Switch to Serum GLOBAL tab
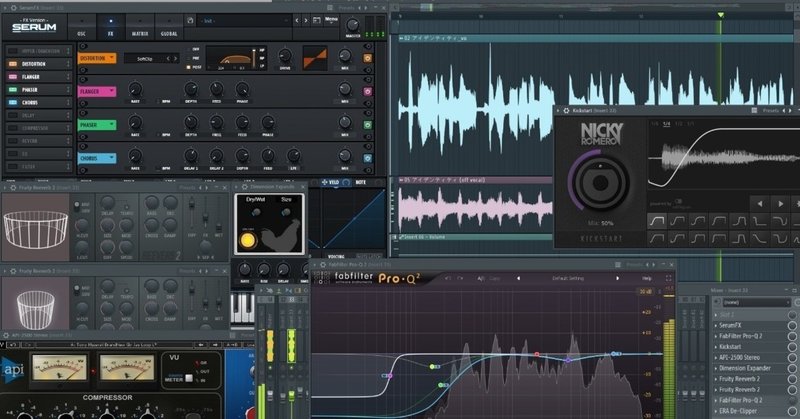 click(x=169, y=28)
